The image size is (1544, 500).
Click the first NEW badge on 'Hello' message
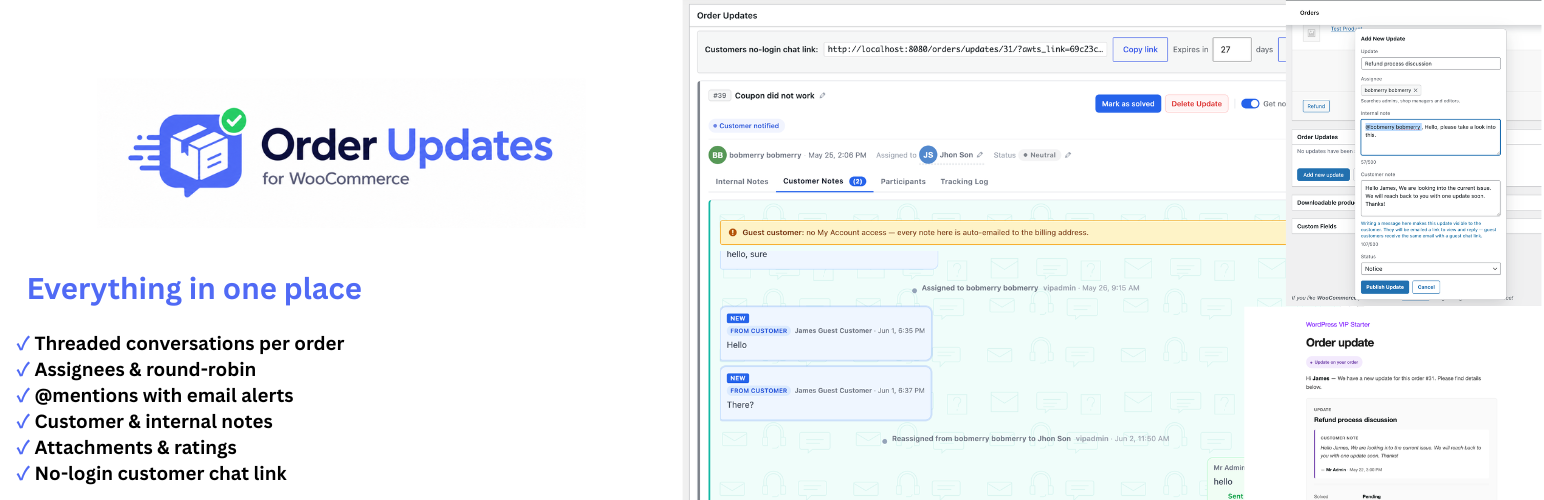pos(738,317)
